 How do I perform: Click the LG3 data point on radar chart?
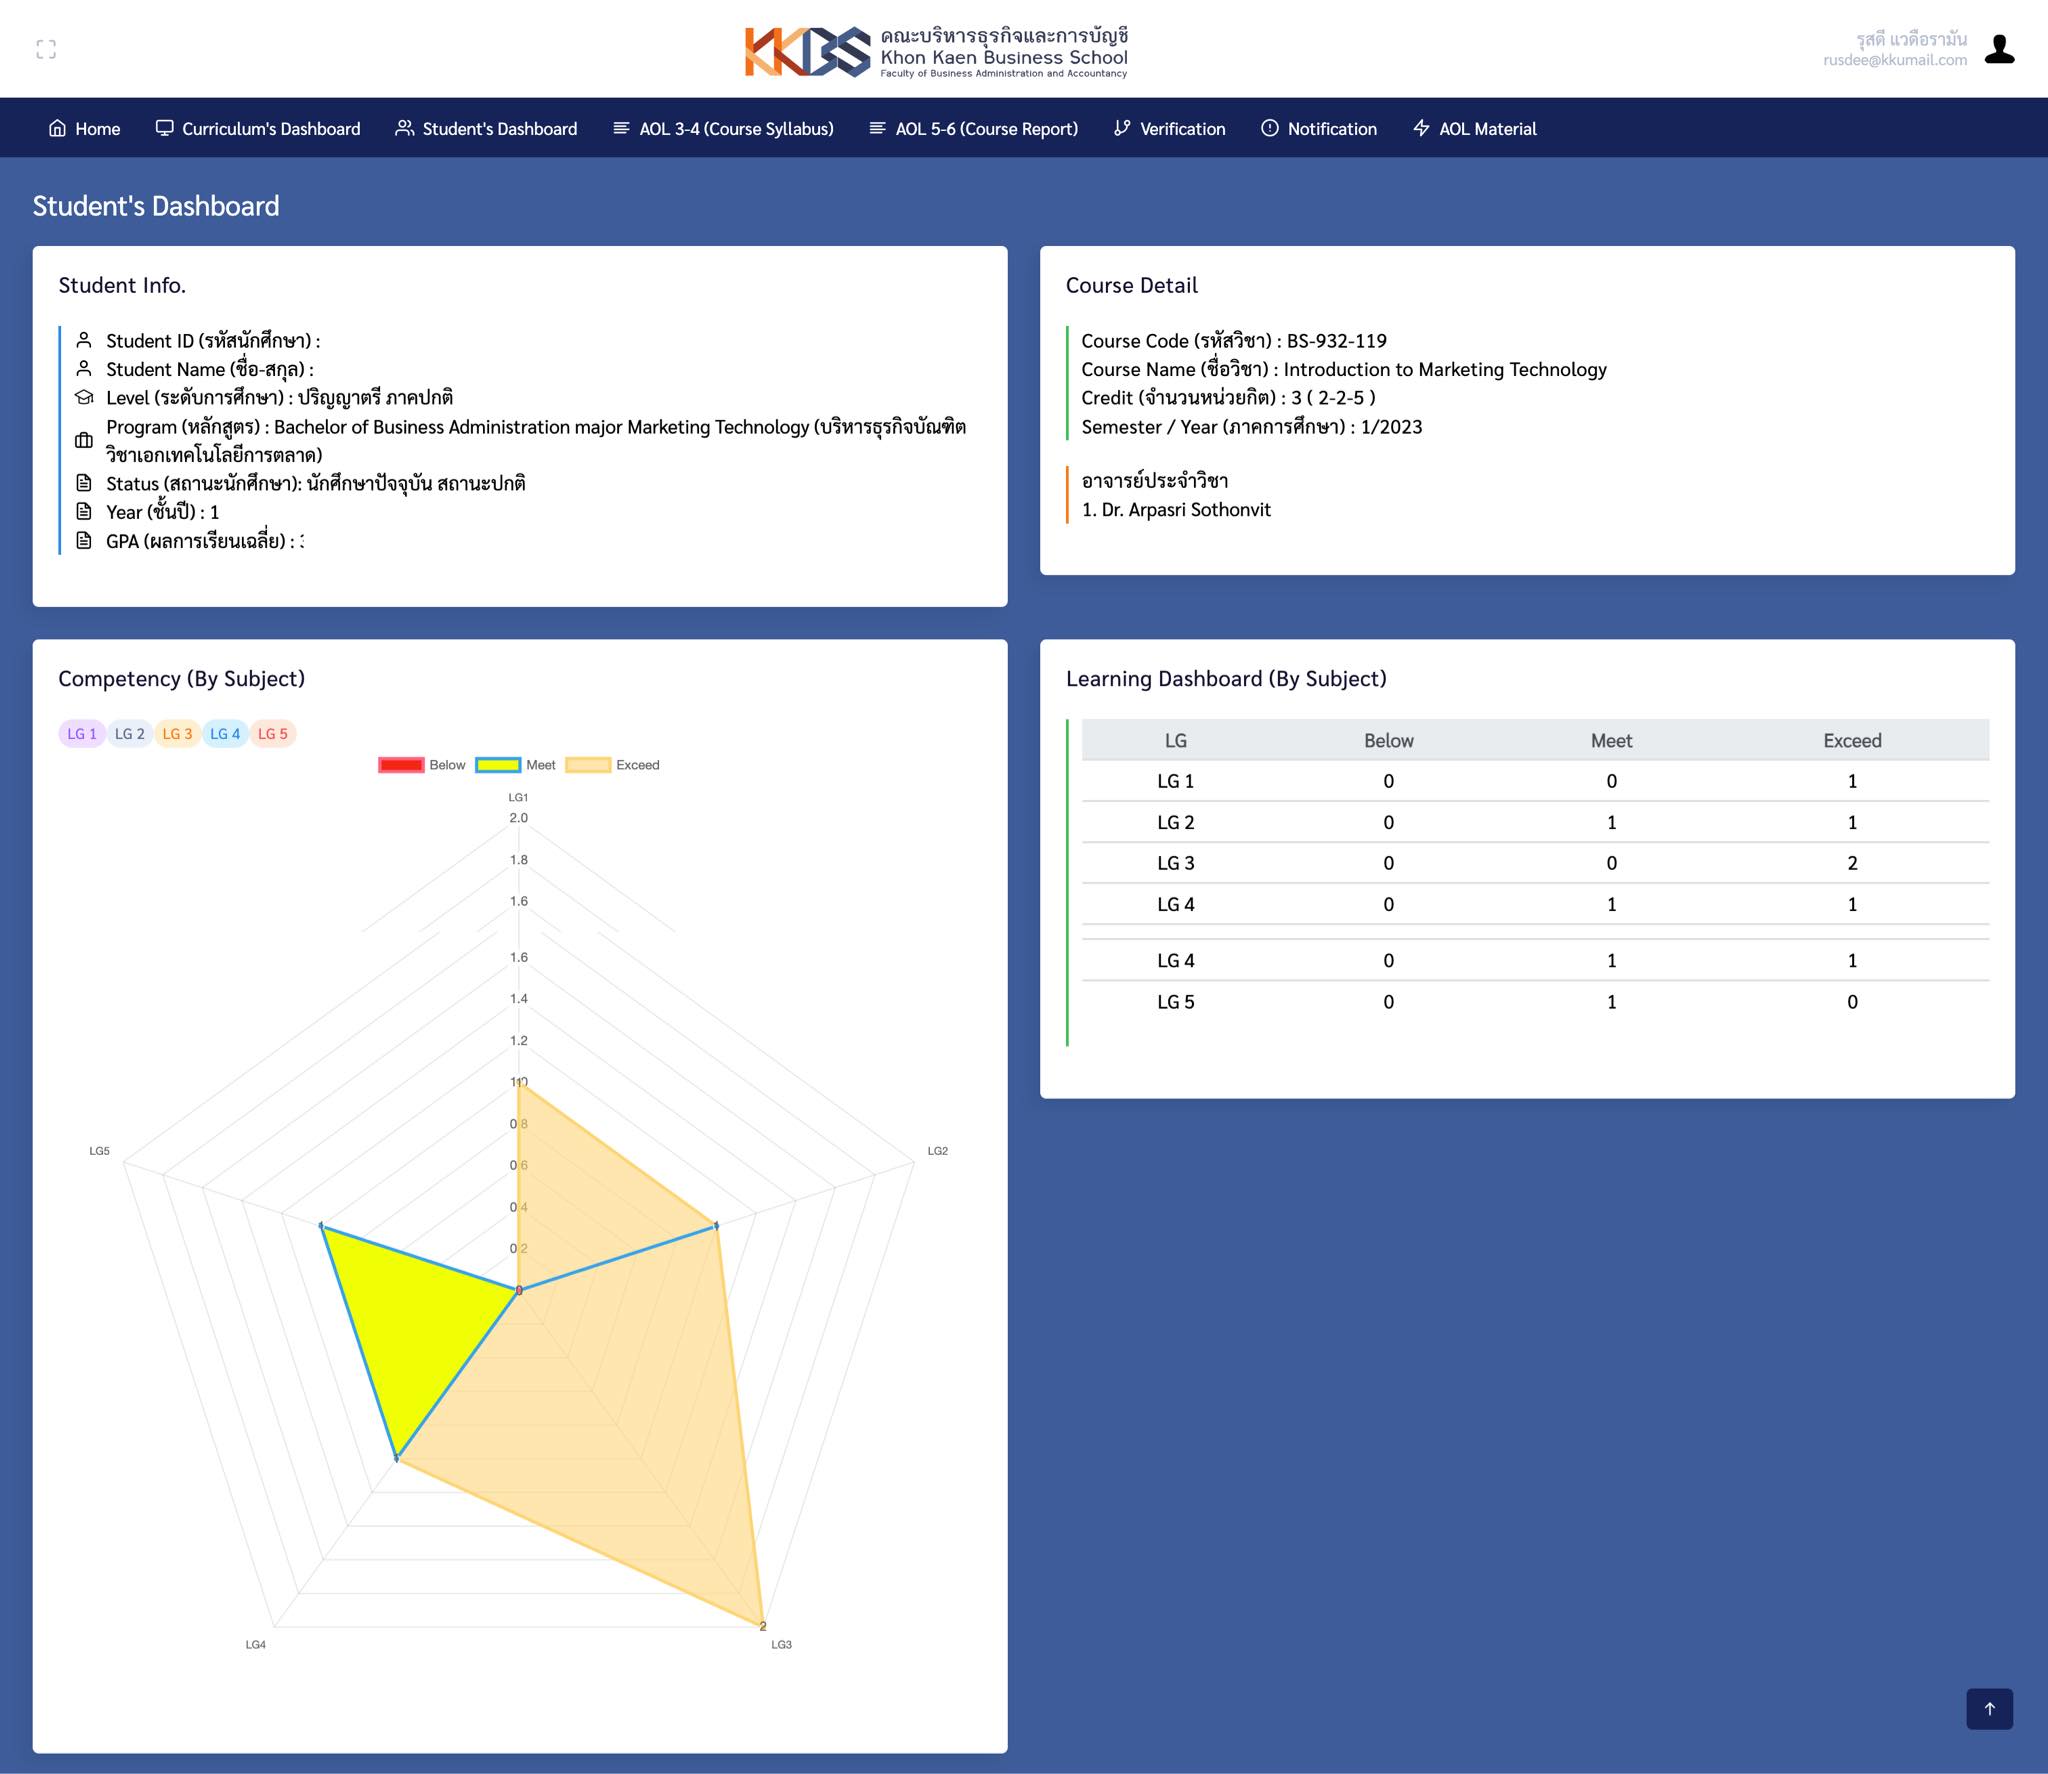coord(762,1625)
